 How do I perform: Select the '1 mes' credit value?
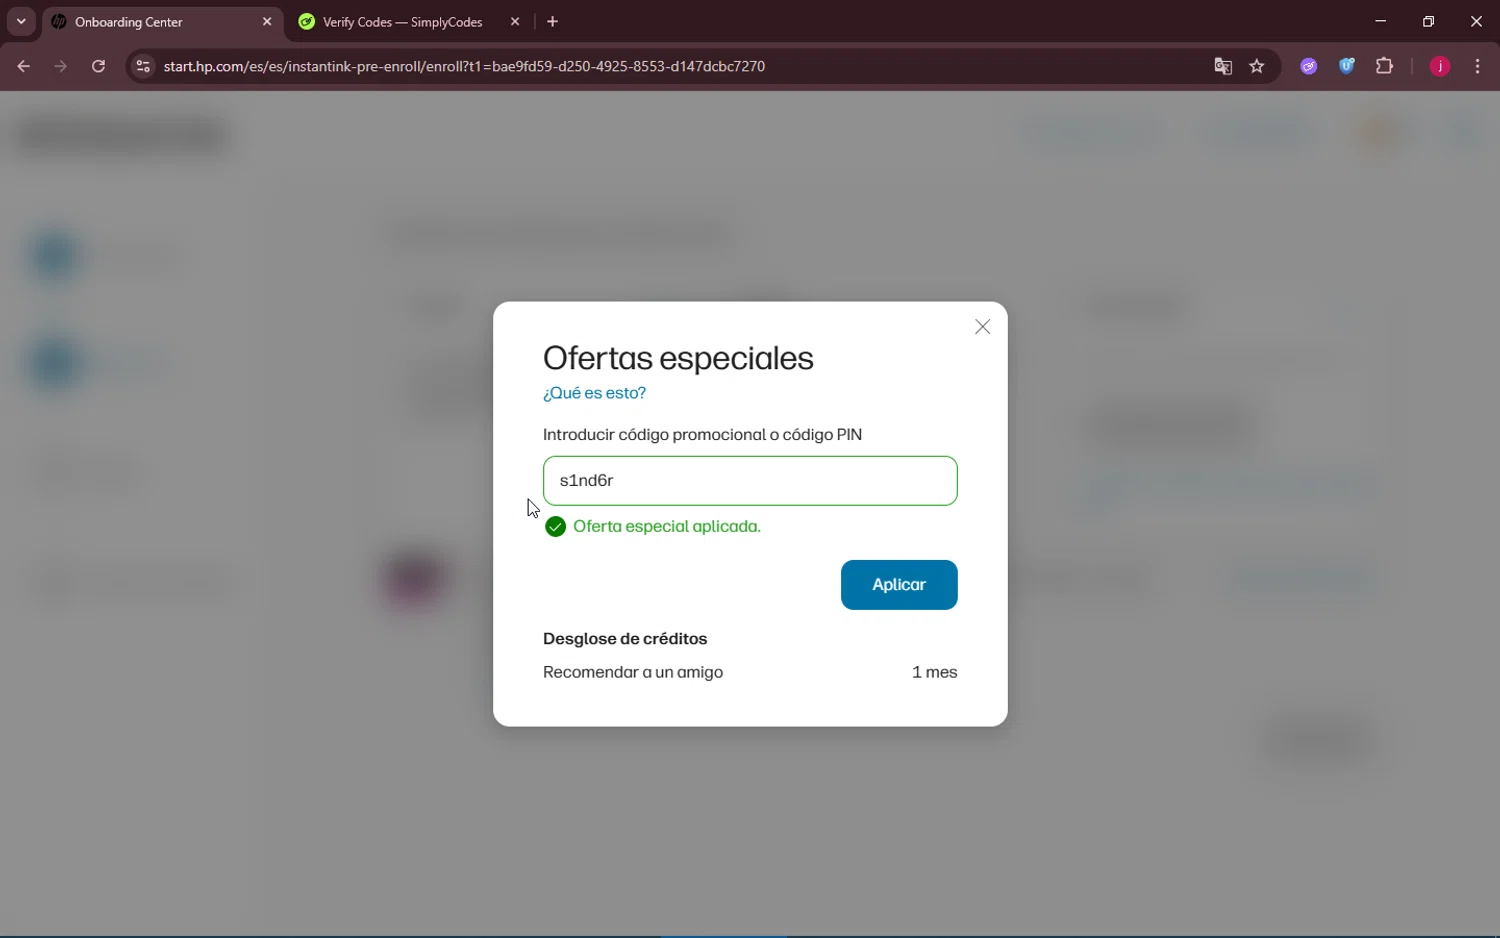click(934, 672)
